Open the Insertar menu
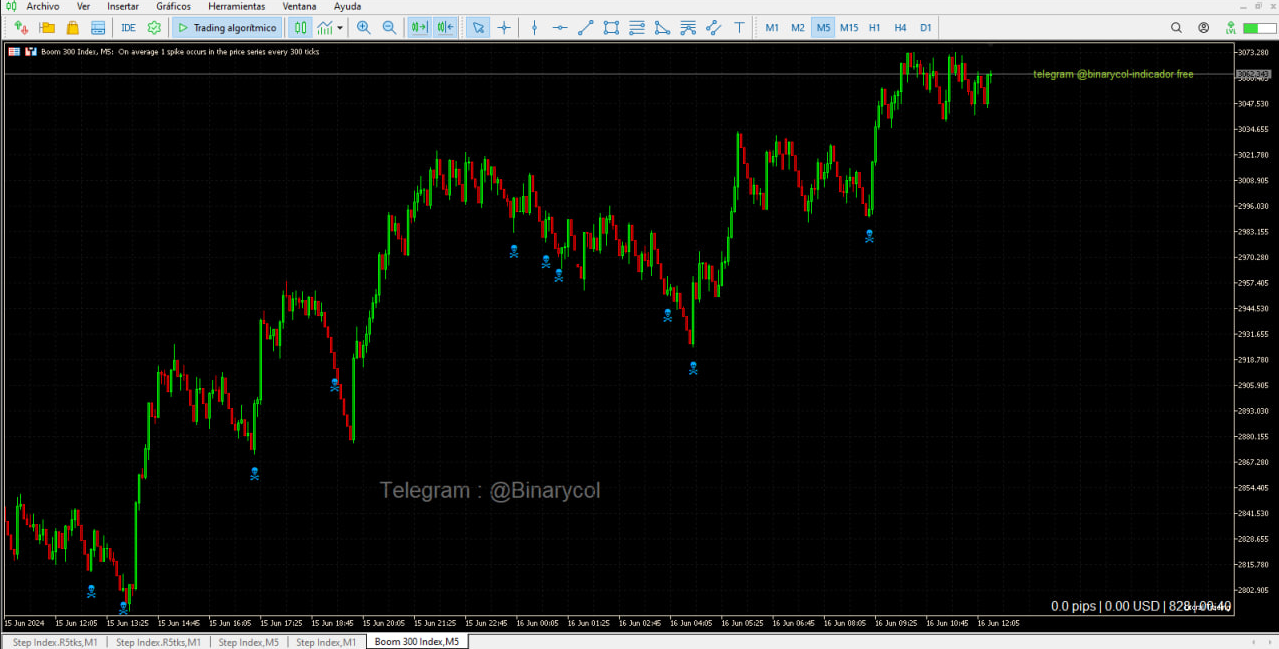1279x649 pixels. click(x=123, y=6)
